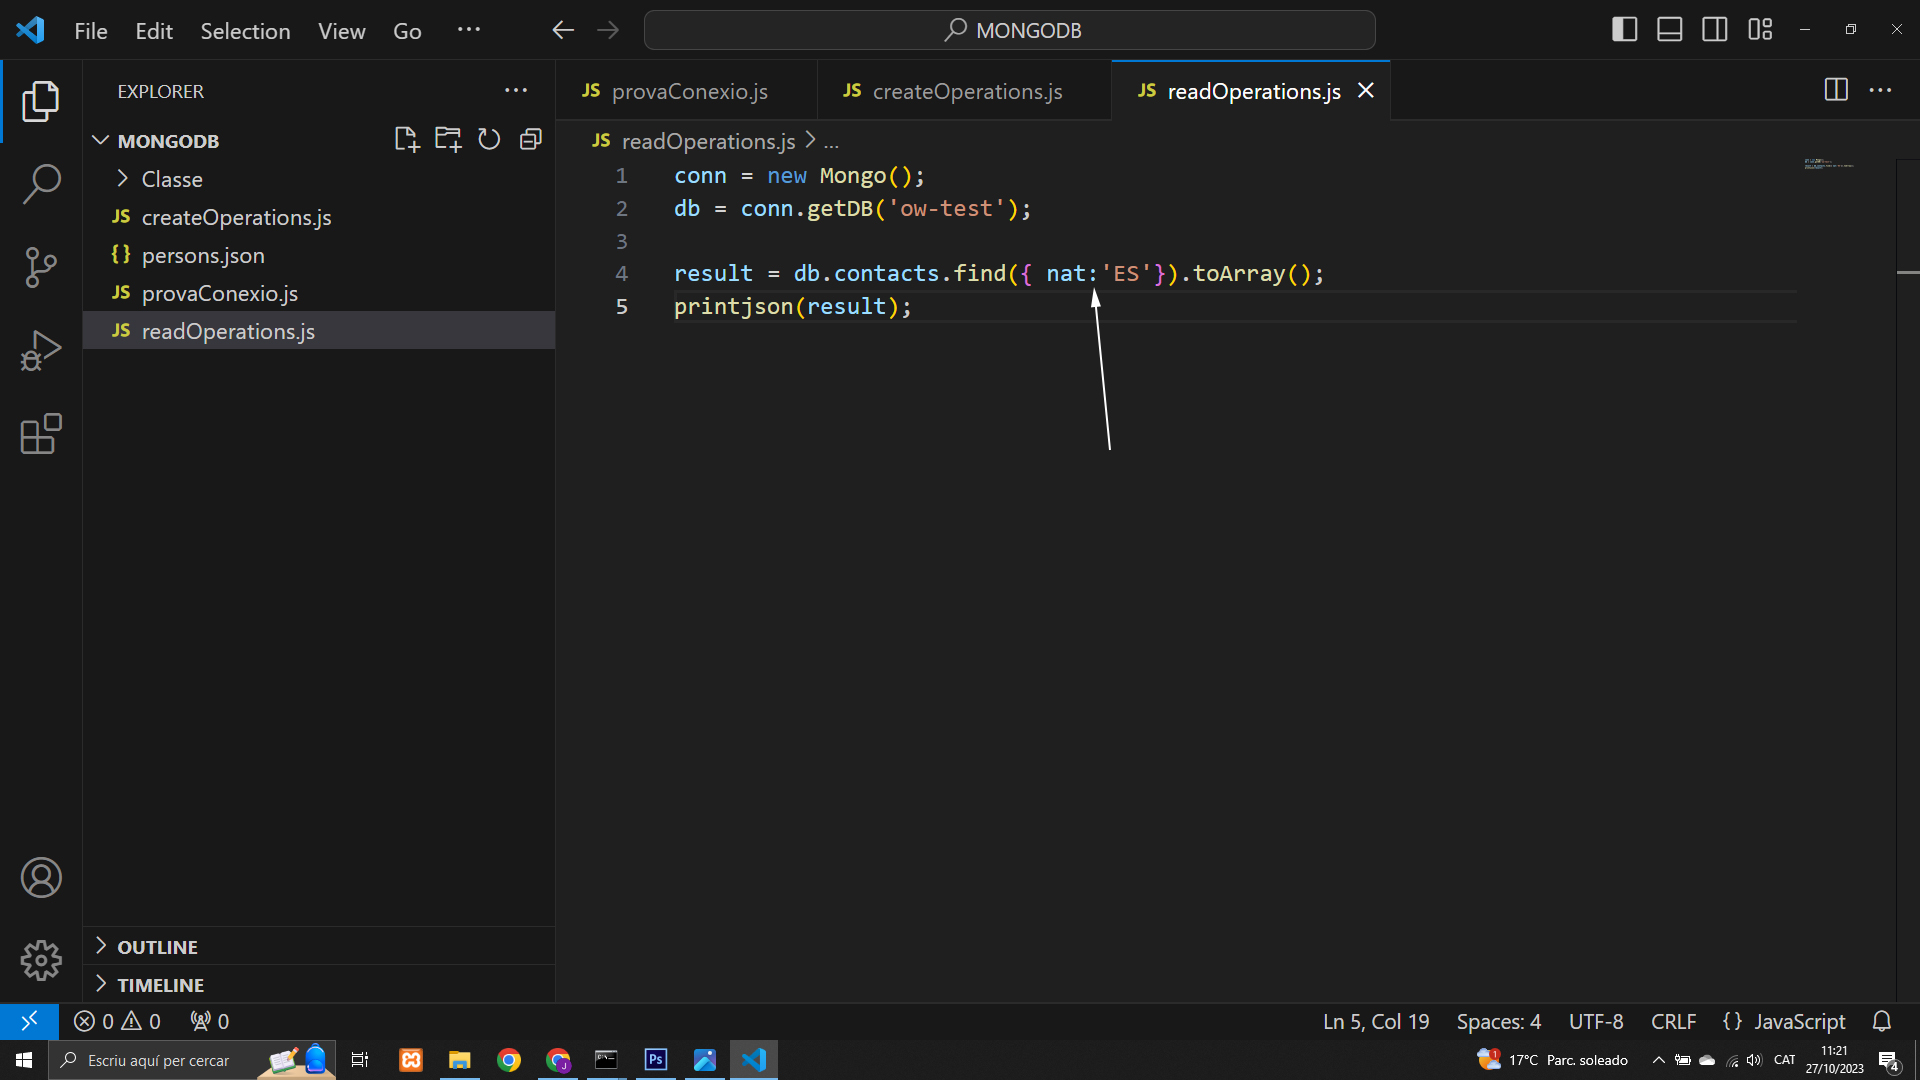This screenshot has width=1920, height=1080.
Task: Open the Search view in activity bar
Action: coord(41,184)
